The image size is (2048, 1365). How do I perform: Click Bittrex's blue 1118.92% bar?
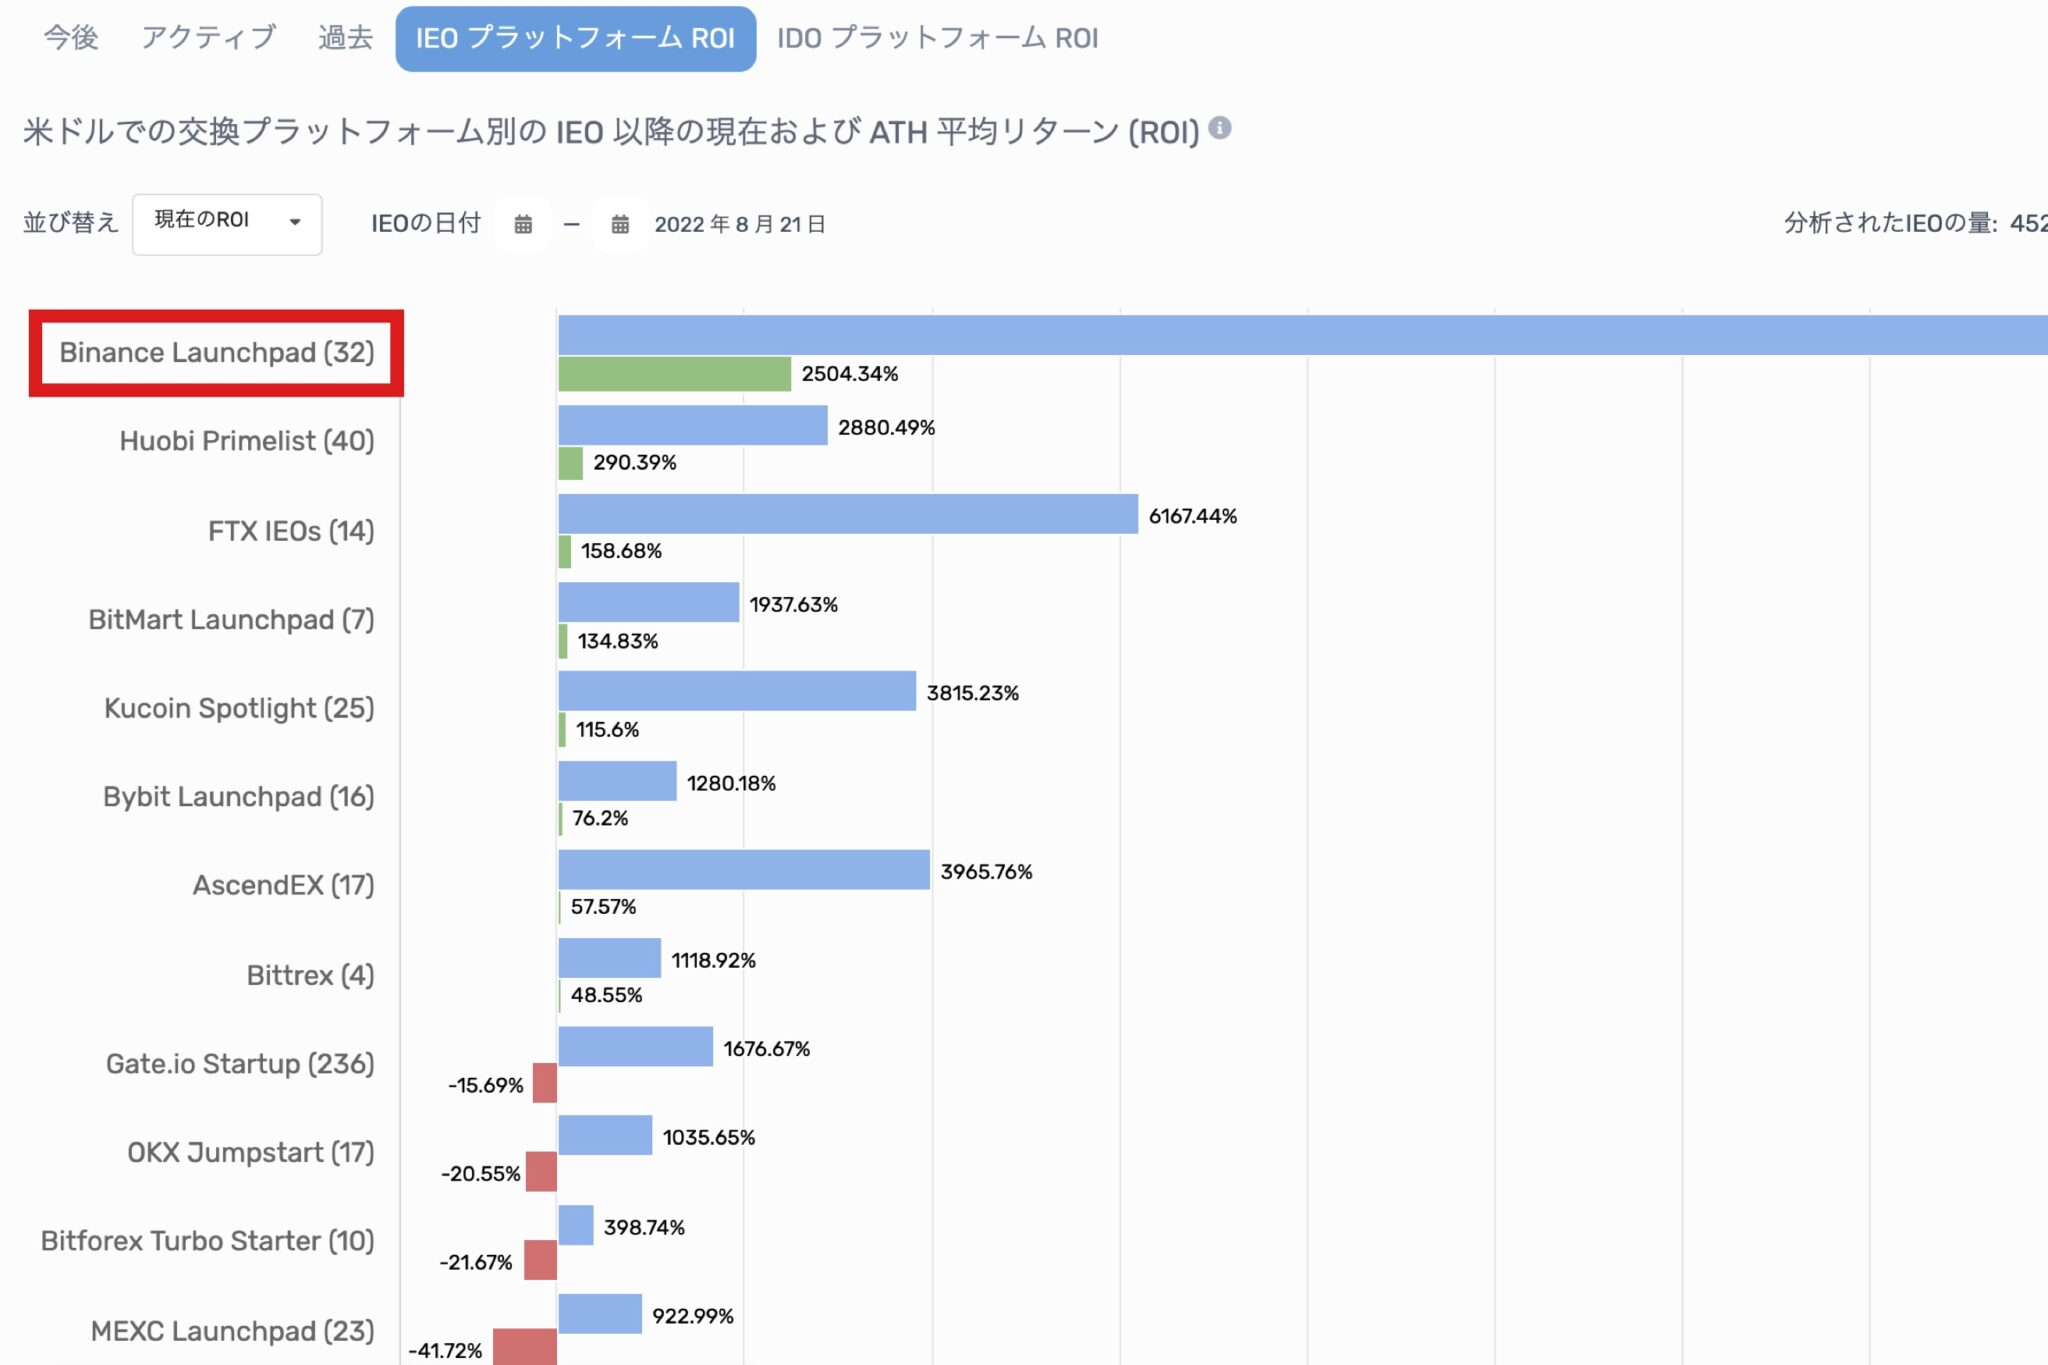(x=609, y=958)
